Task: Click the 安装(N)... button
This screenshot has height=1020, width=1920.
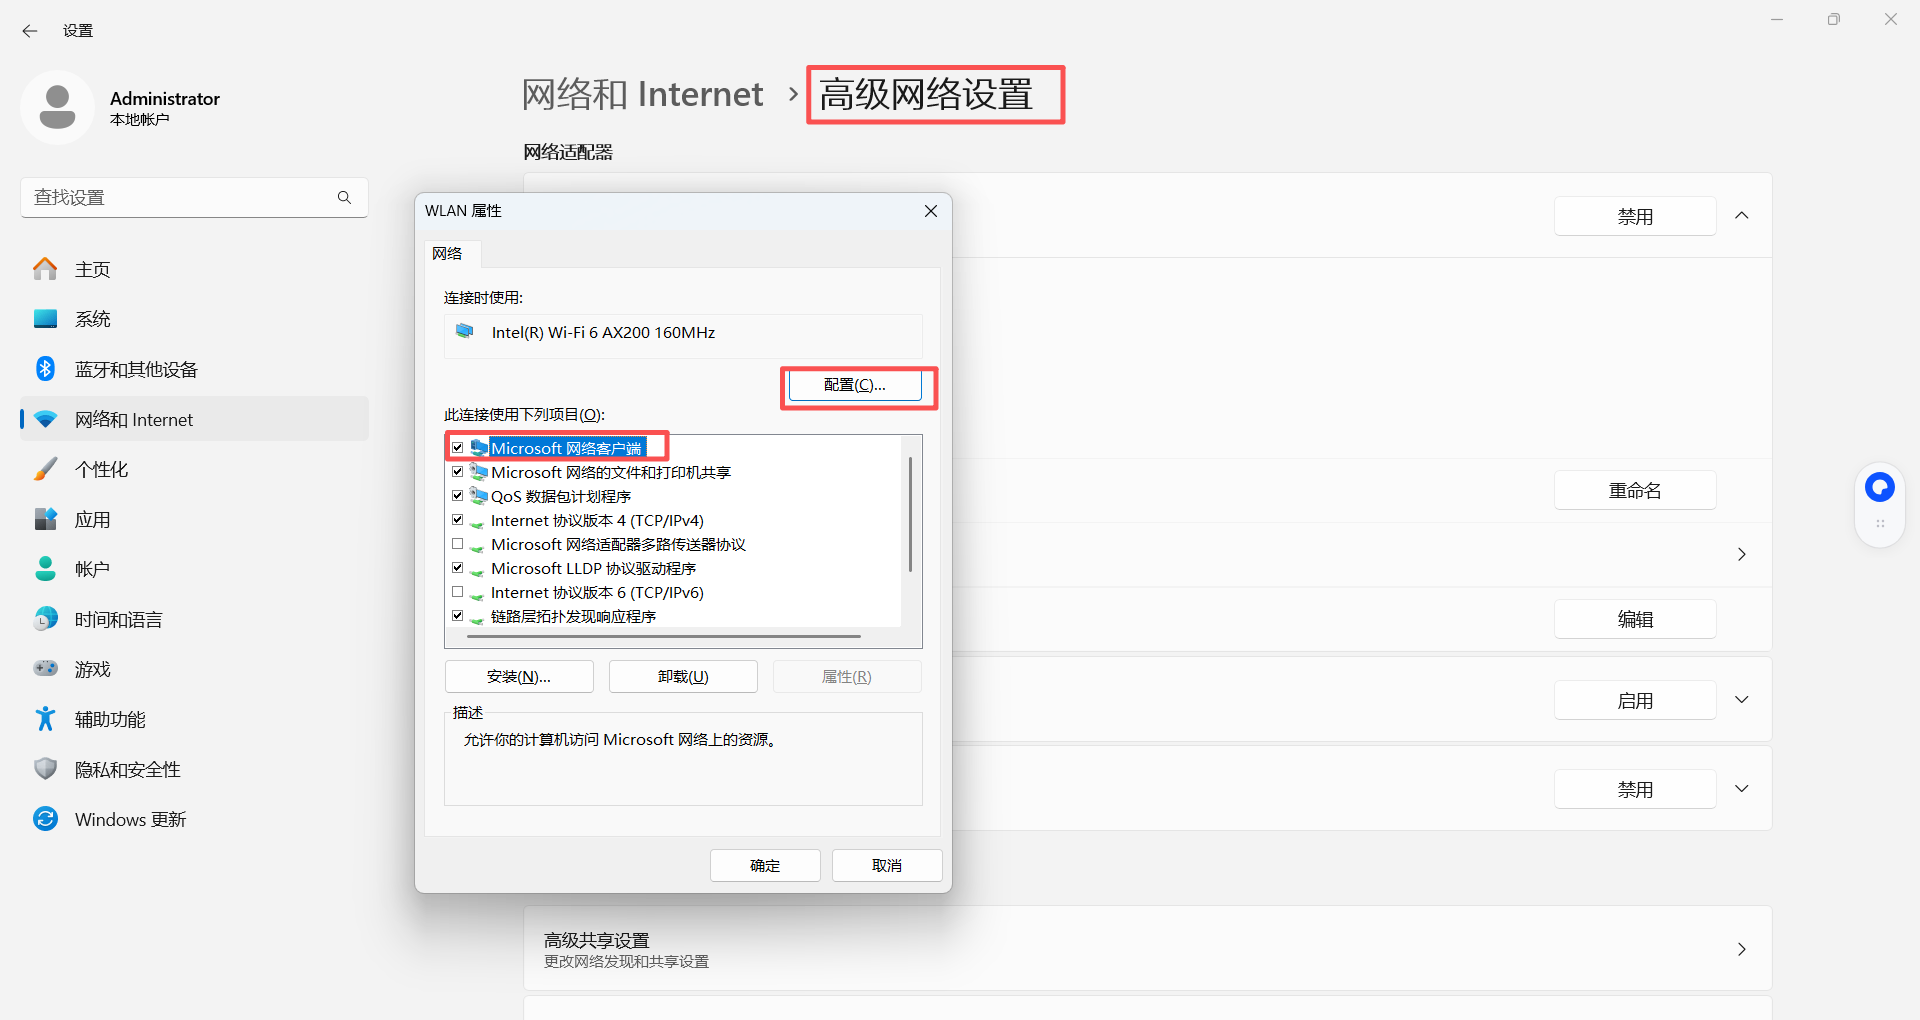Action: tap(519, 677)
